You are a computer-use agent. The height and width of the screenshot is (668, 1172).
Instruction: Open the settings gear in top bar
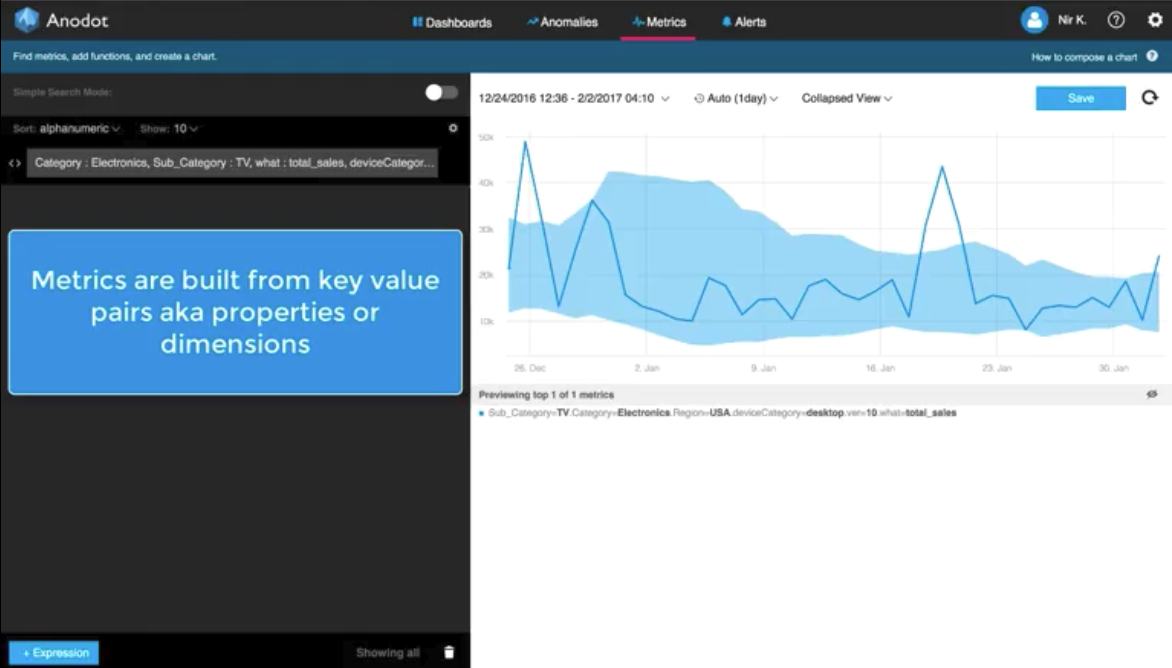pyautogui.click(x=1155, y=20)
